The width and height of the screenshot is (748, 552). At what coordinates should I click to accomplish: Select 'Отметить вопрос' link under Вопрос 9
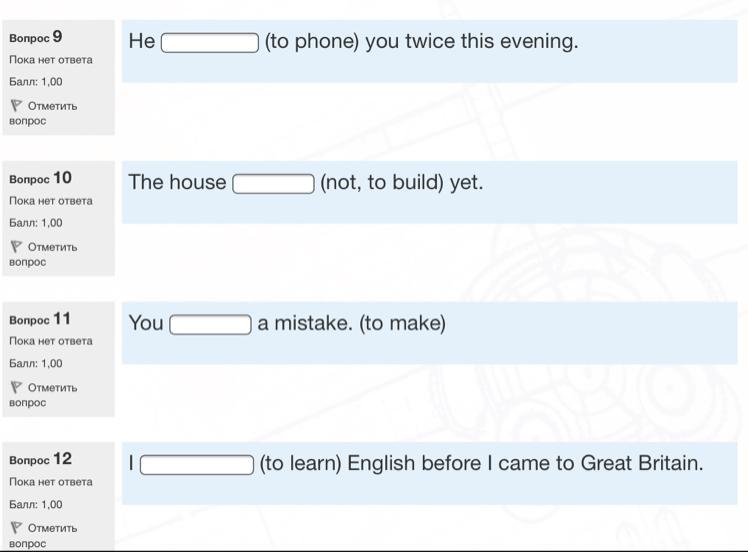(x=43, y=113)
